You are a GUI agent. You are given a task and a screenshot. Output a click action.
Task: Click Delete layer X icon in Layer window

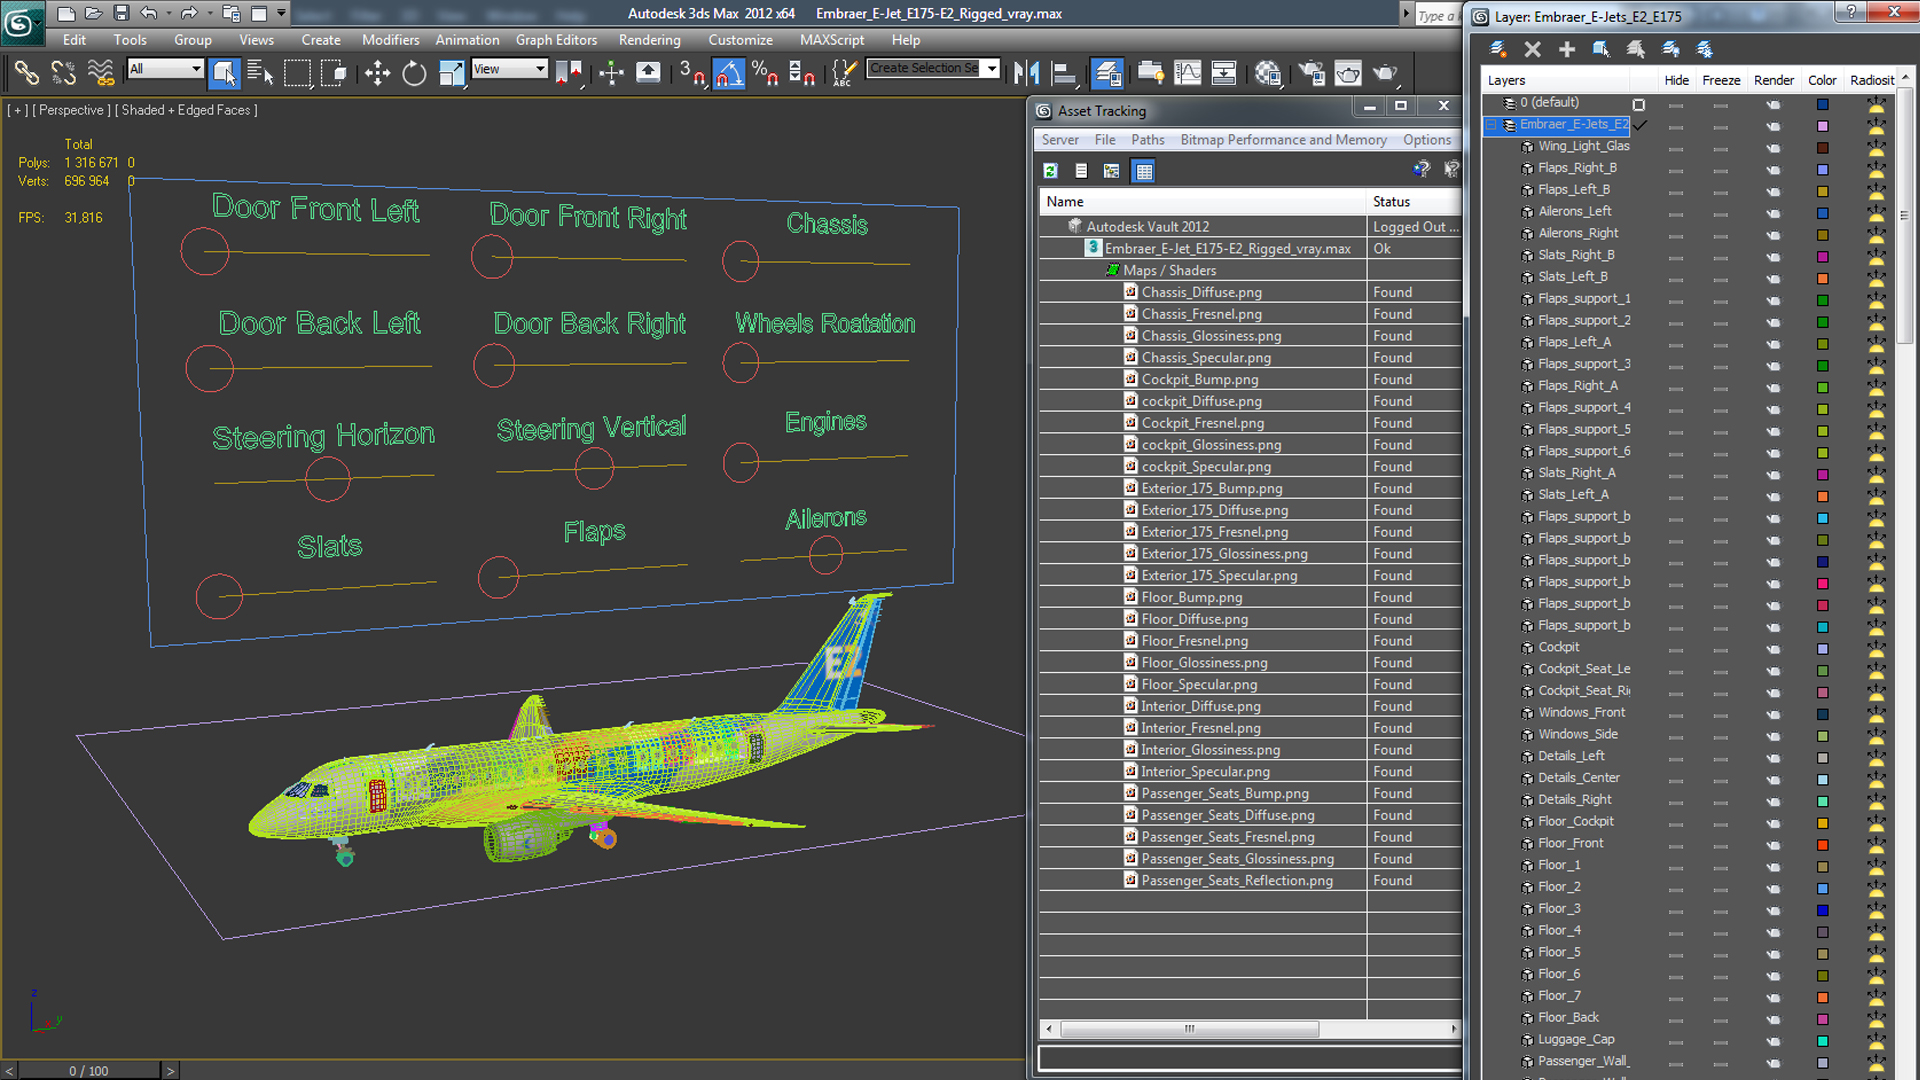point(1532,49)
